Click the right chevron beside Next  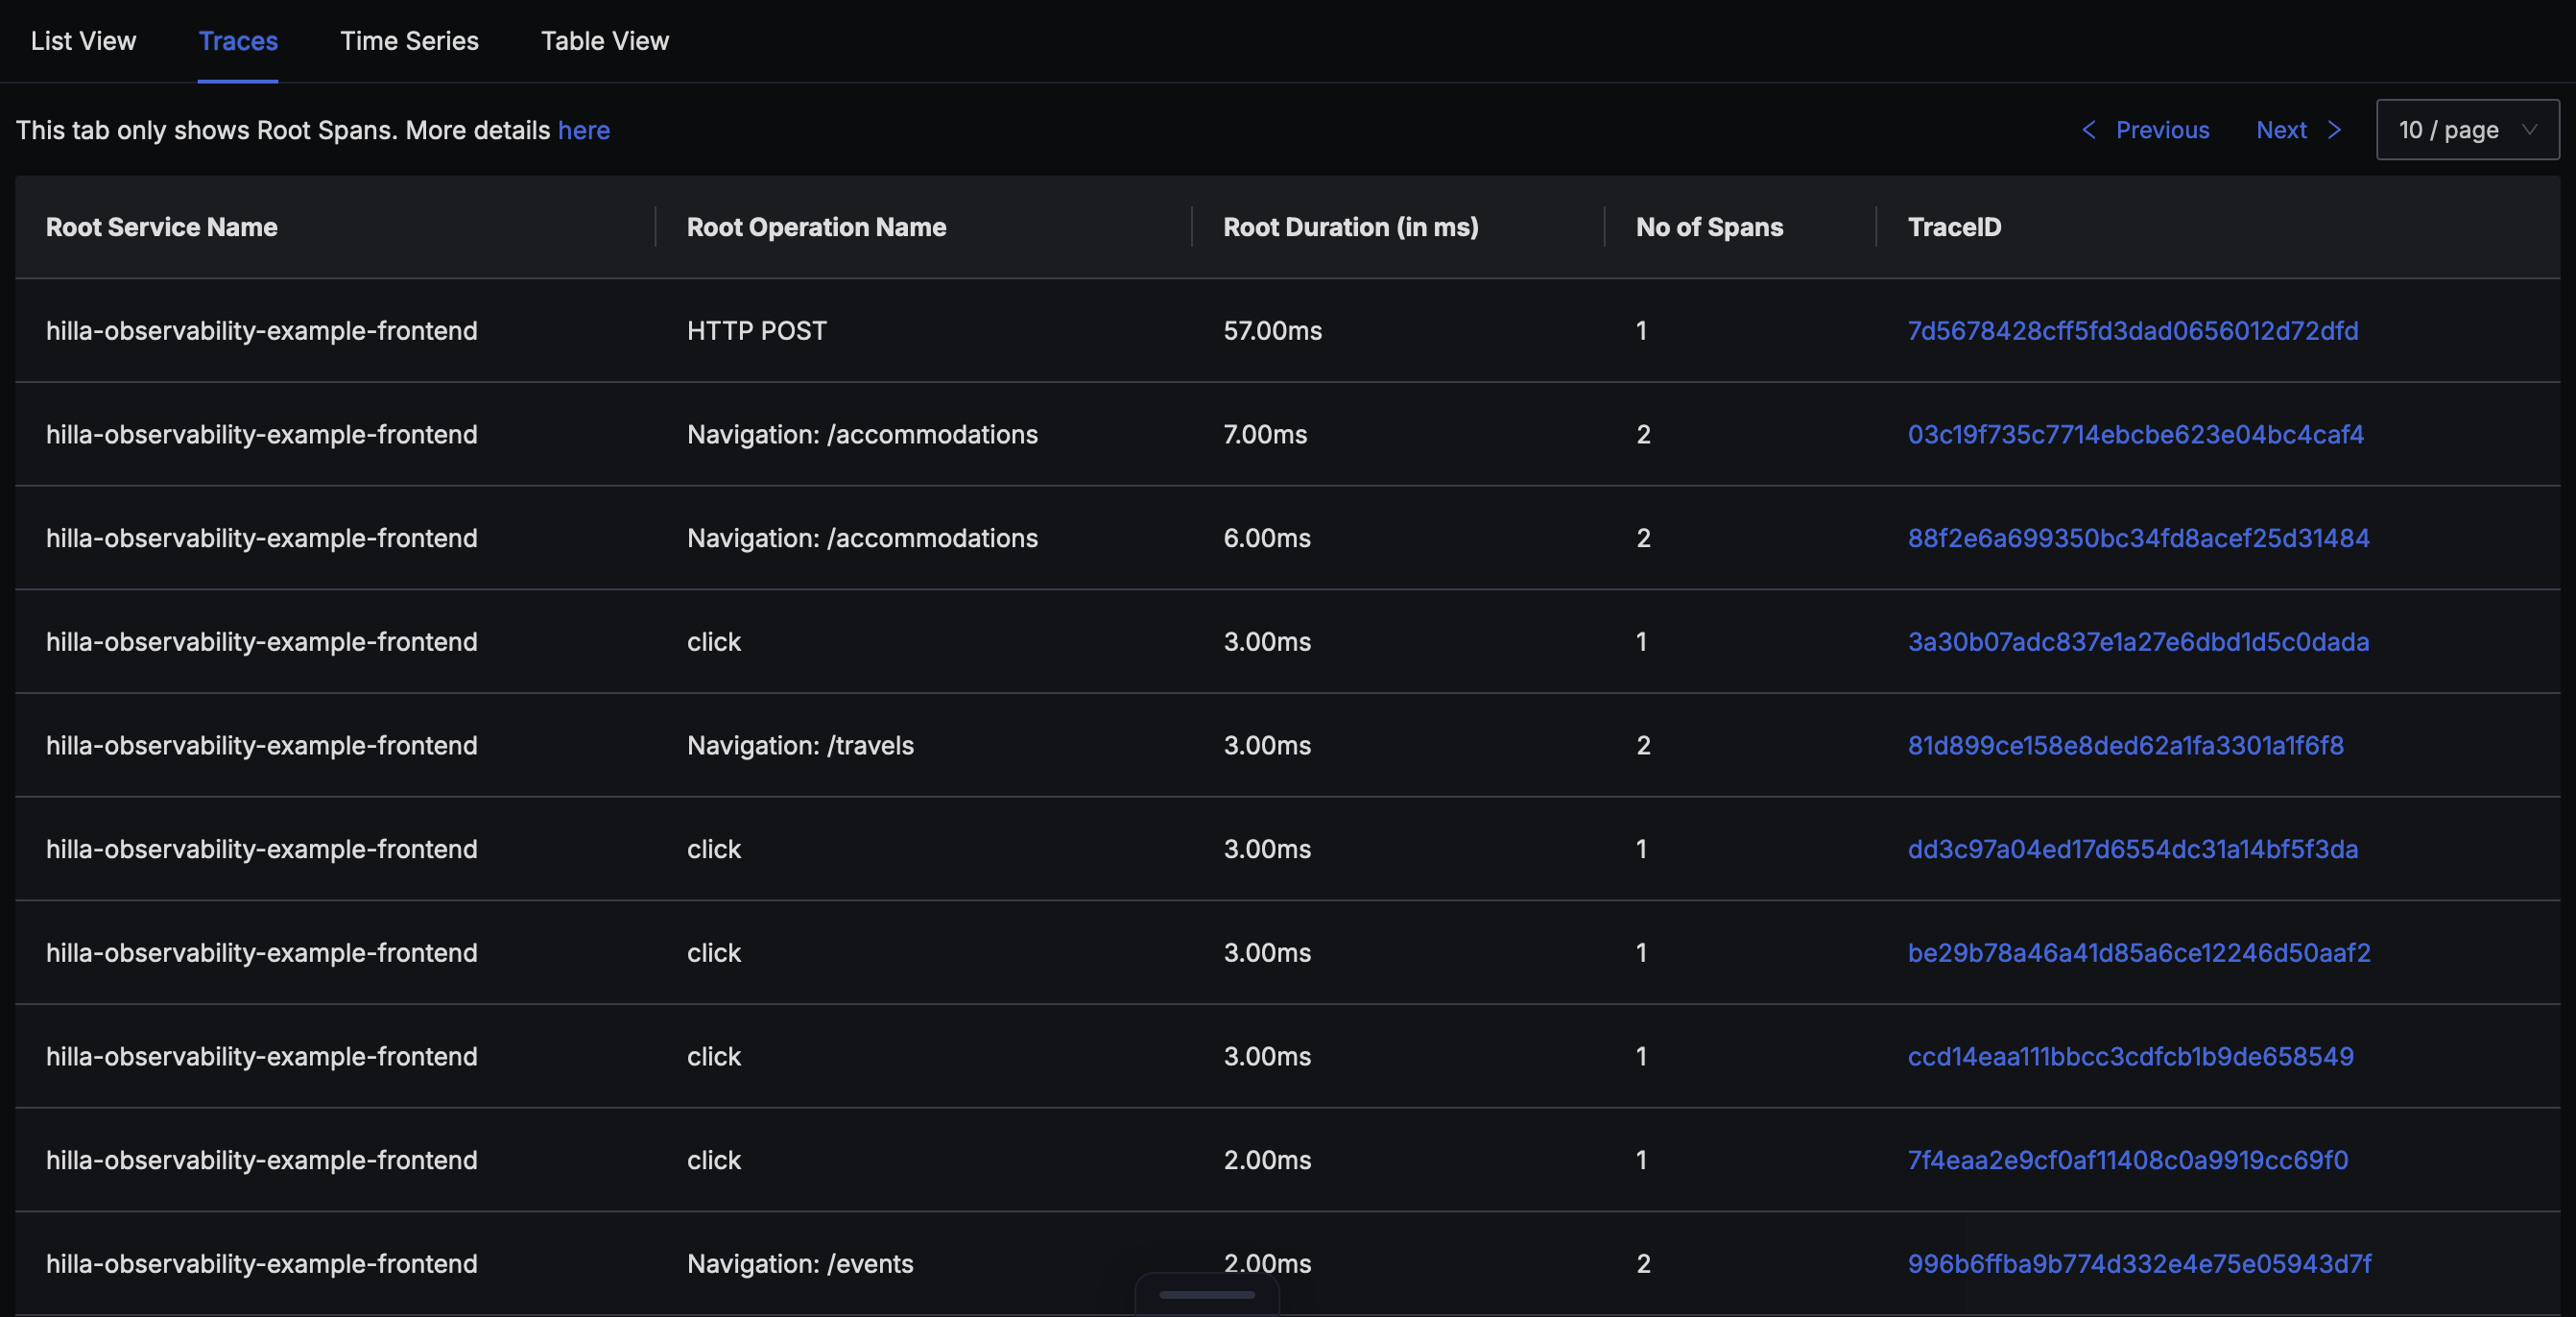[x=2335, y=130]
